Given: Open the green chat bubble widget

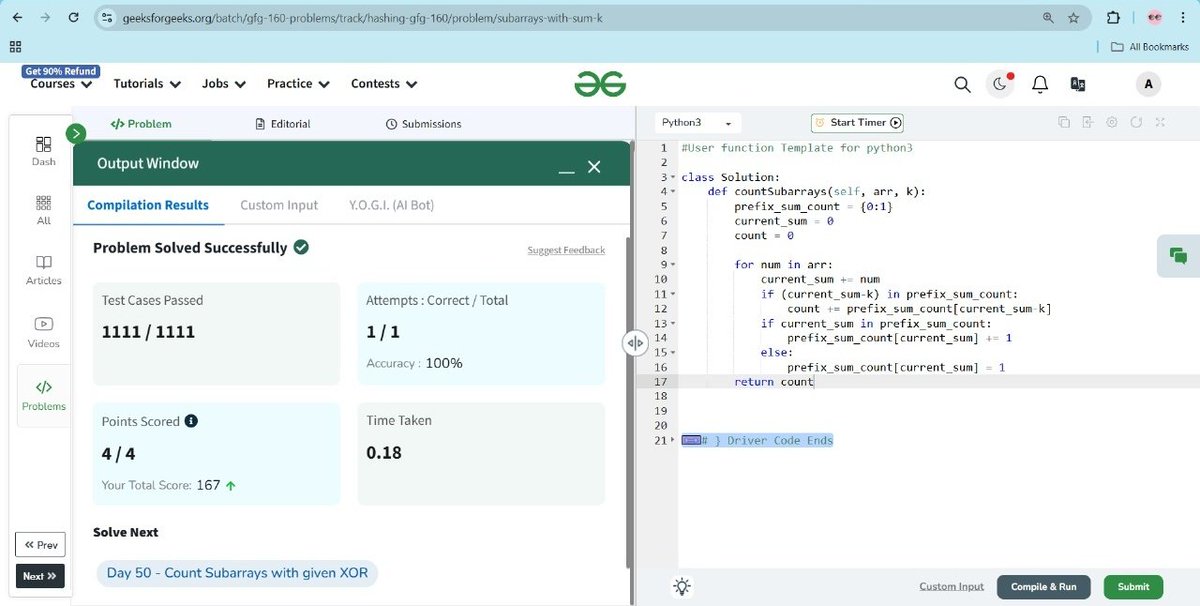Looking at the screenshot, I should click(x=1178, y=256).
